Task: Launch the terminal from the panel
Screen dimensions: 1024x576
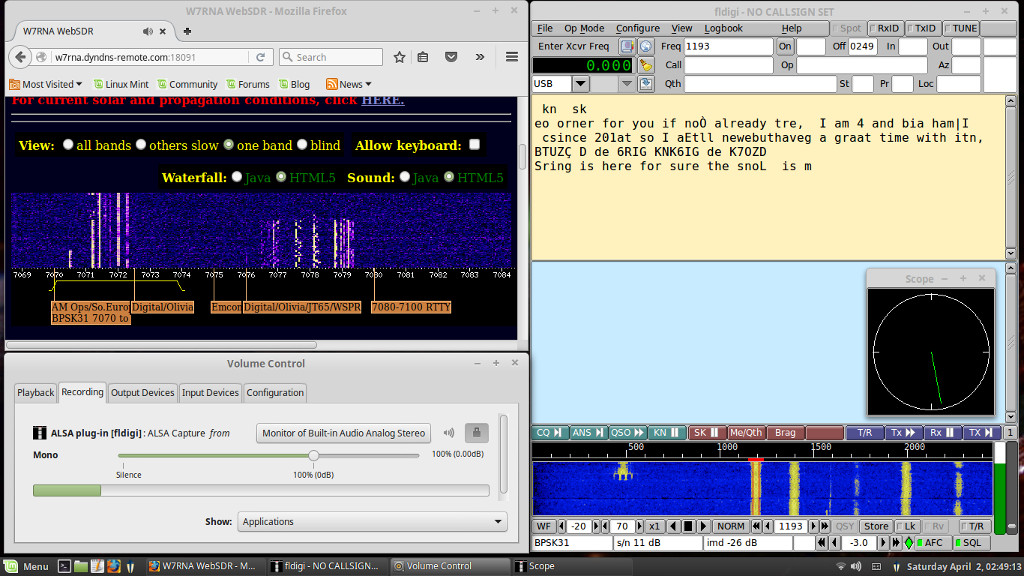Action: coord(64,566)
